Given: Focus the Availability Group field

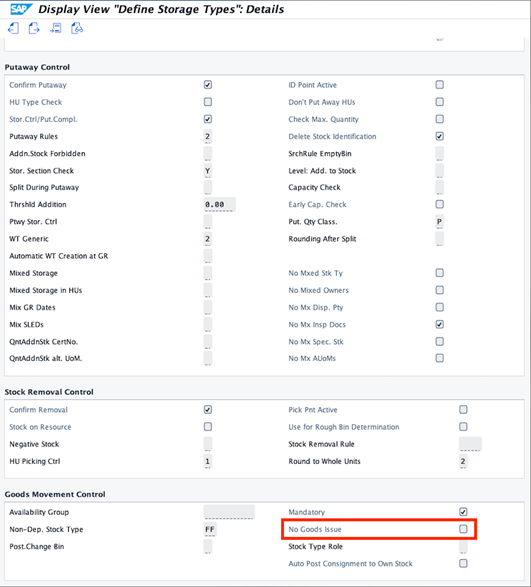Looking at the screenshot, I should pyautogui.click(x=229, y=512).
